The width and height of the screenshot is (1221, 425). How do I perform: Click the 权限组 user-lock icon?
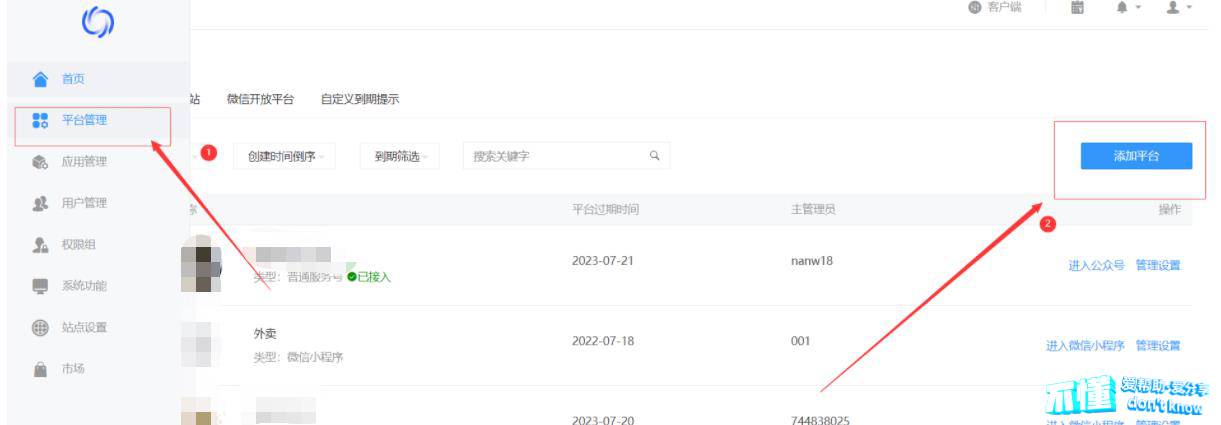40,245
